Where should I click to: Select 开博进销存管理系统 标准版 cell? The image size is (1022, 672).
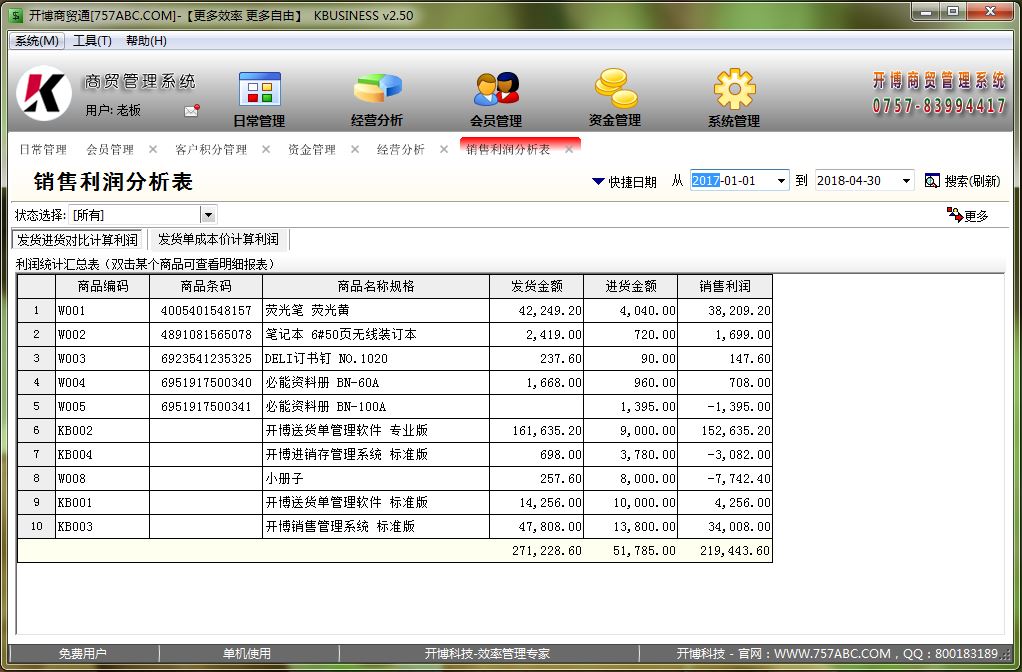376,454
